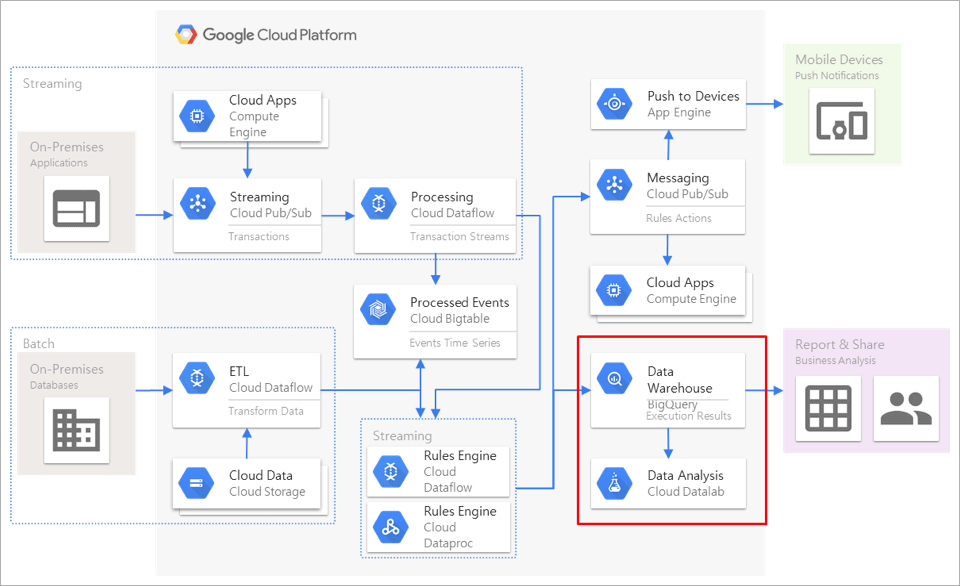The image size is (960, 586).
Task: Click the grid table icon under Report & Share
Action: [828, 408]
